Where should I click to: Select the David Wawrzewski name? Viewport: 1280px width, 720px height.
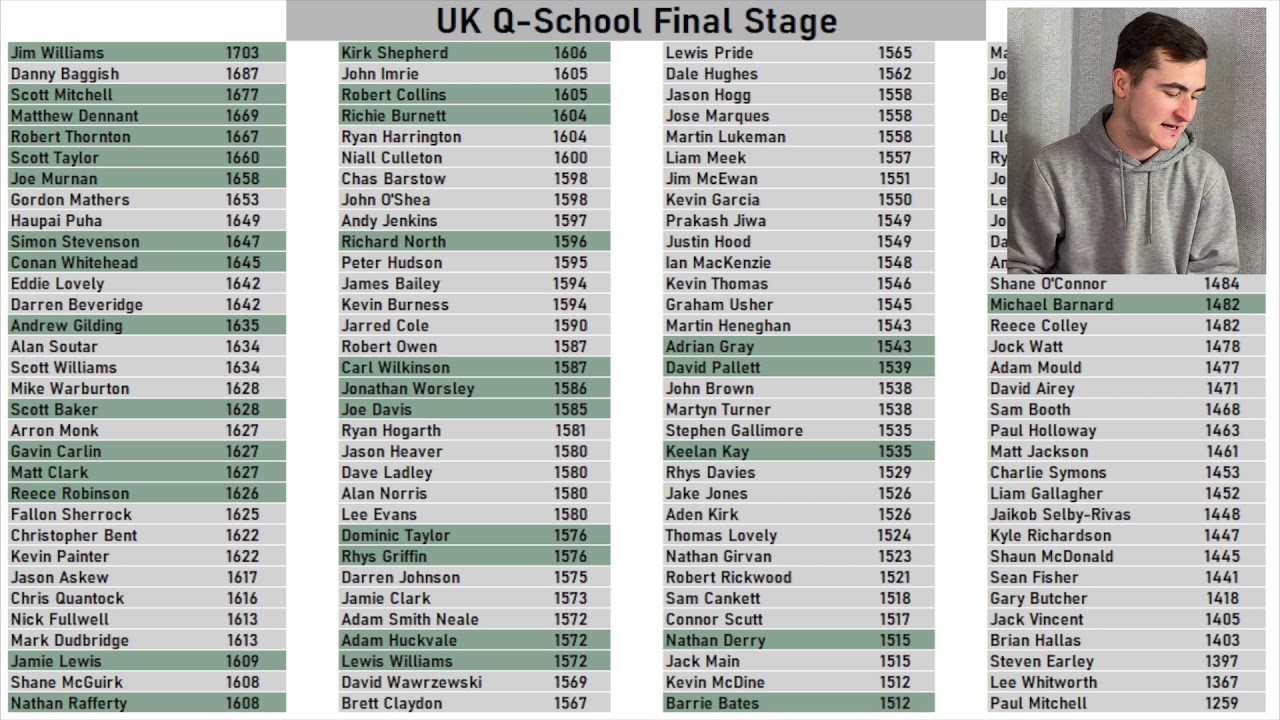411,682
